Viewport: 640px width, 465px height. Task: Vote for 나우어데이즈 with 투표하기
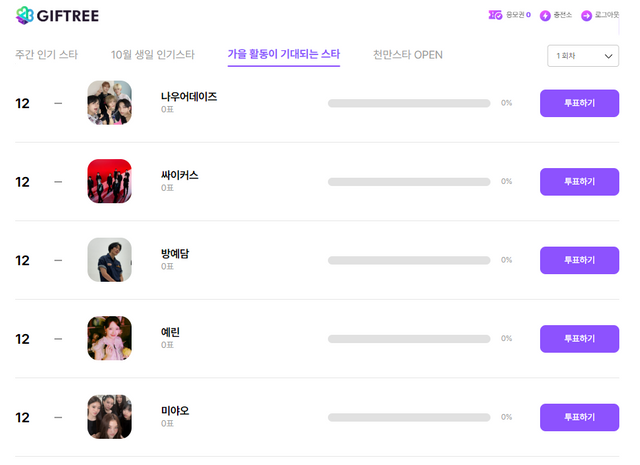coord(579,103)
